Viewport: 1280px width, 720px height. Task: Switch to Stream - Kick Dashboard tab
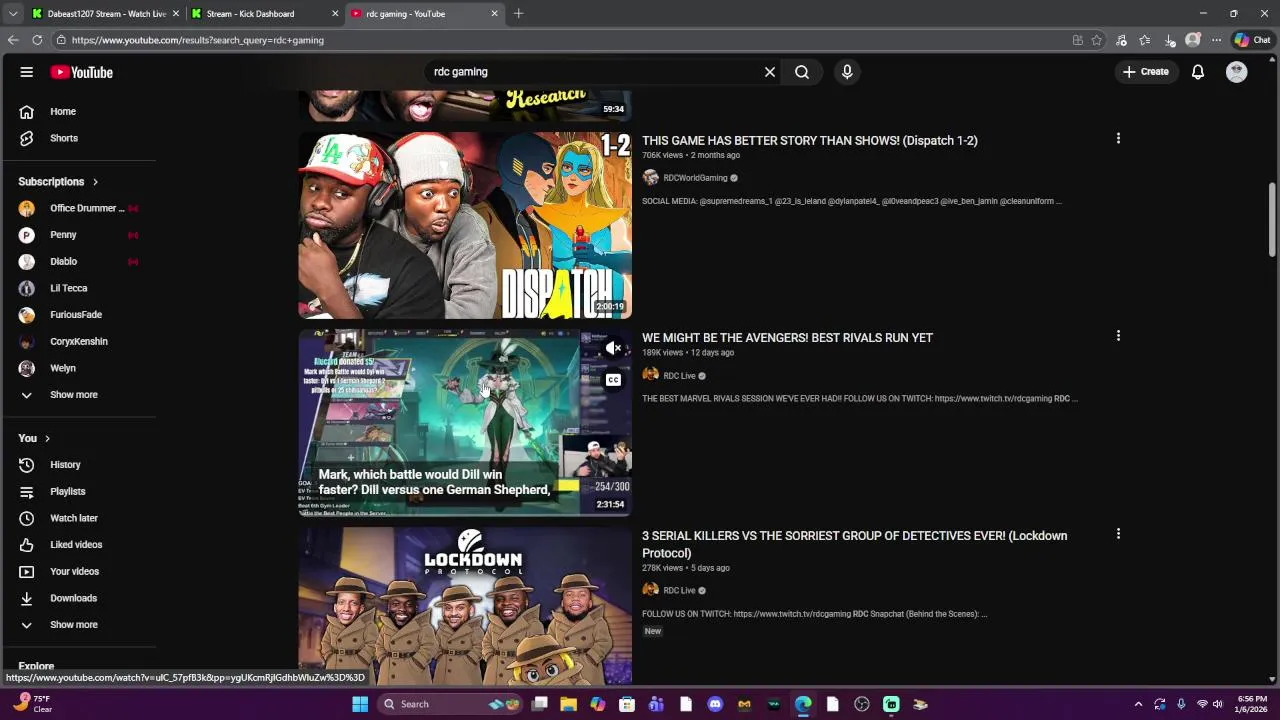coord(252,14)
